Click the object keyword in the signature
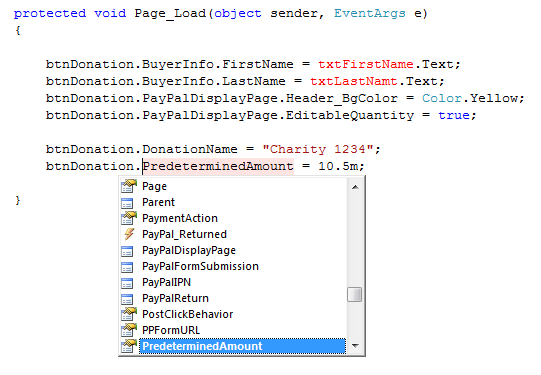 coord(238,14)
